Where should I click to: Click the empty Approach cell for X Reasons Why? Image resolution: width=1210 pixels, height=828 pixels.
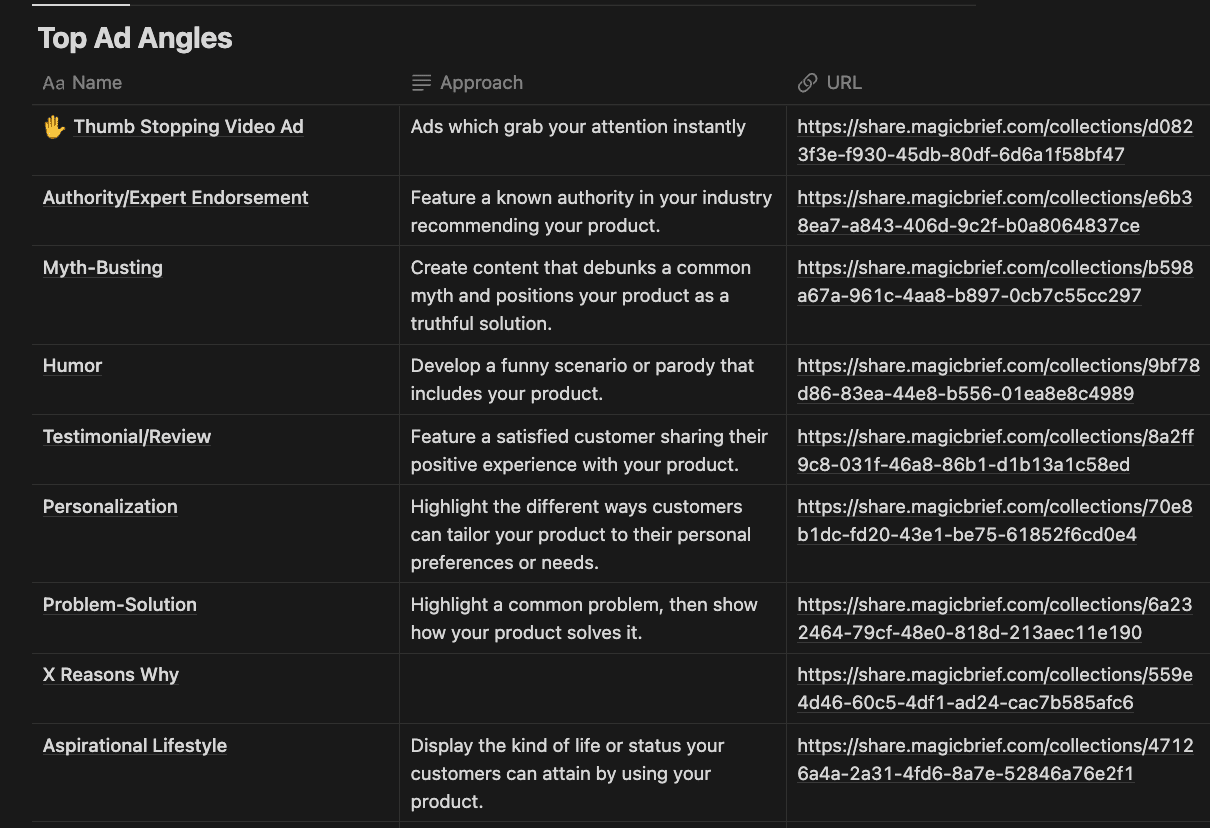(593, 689)
